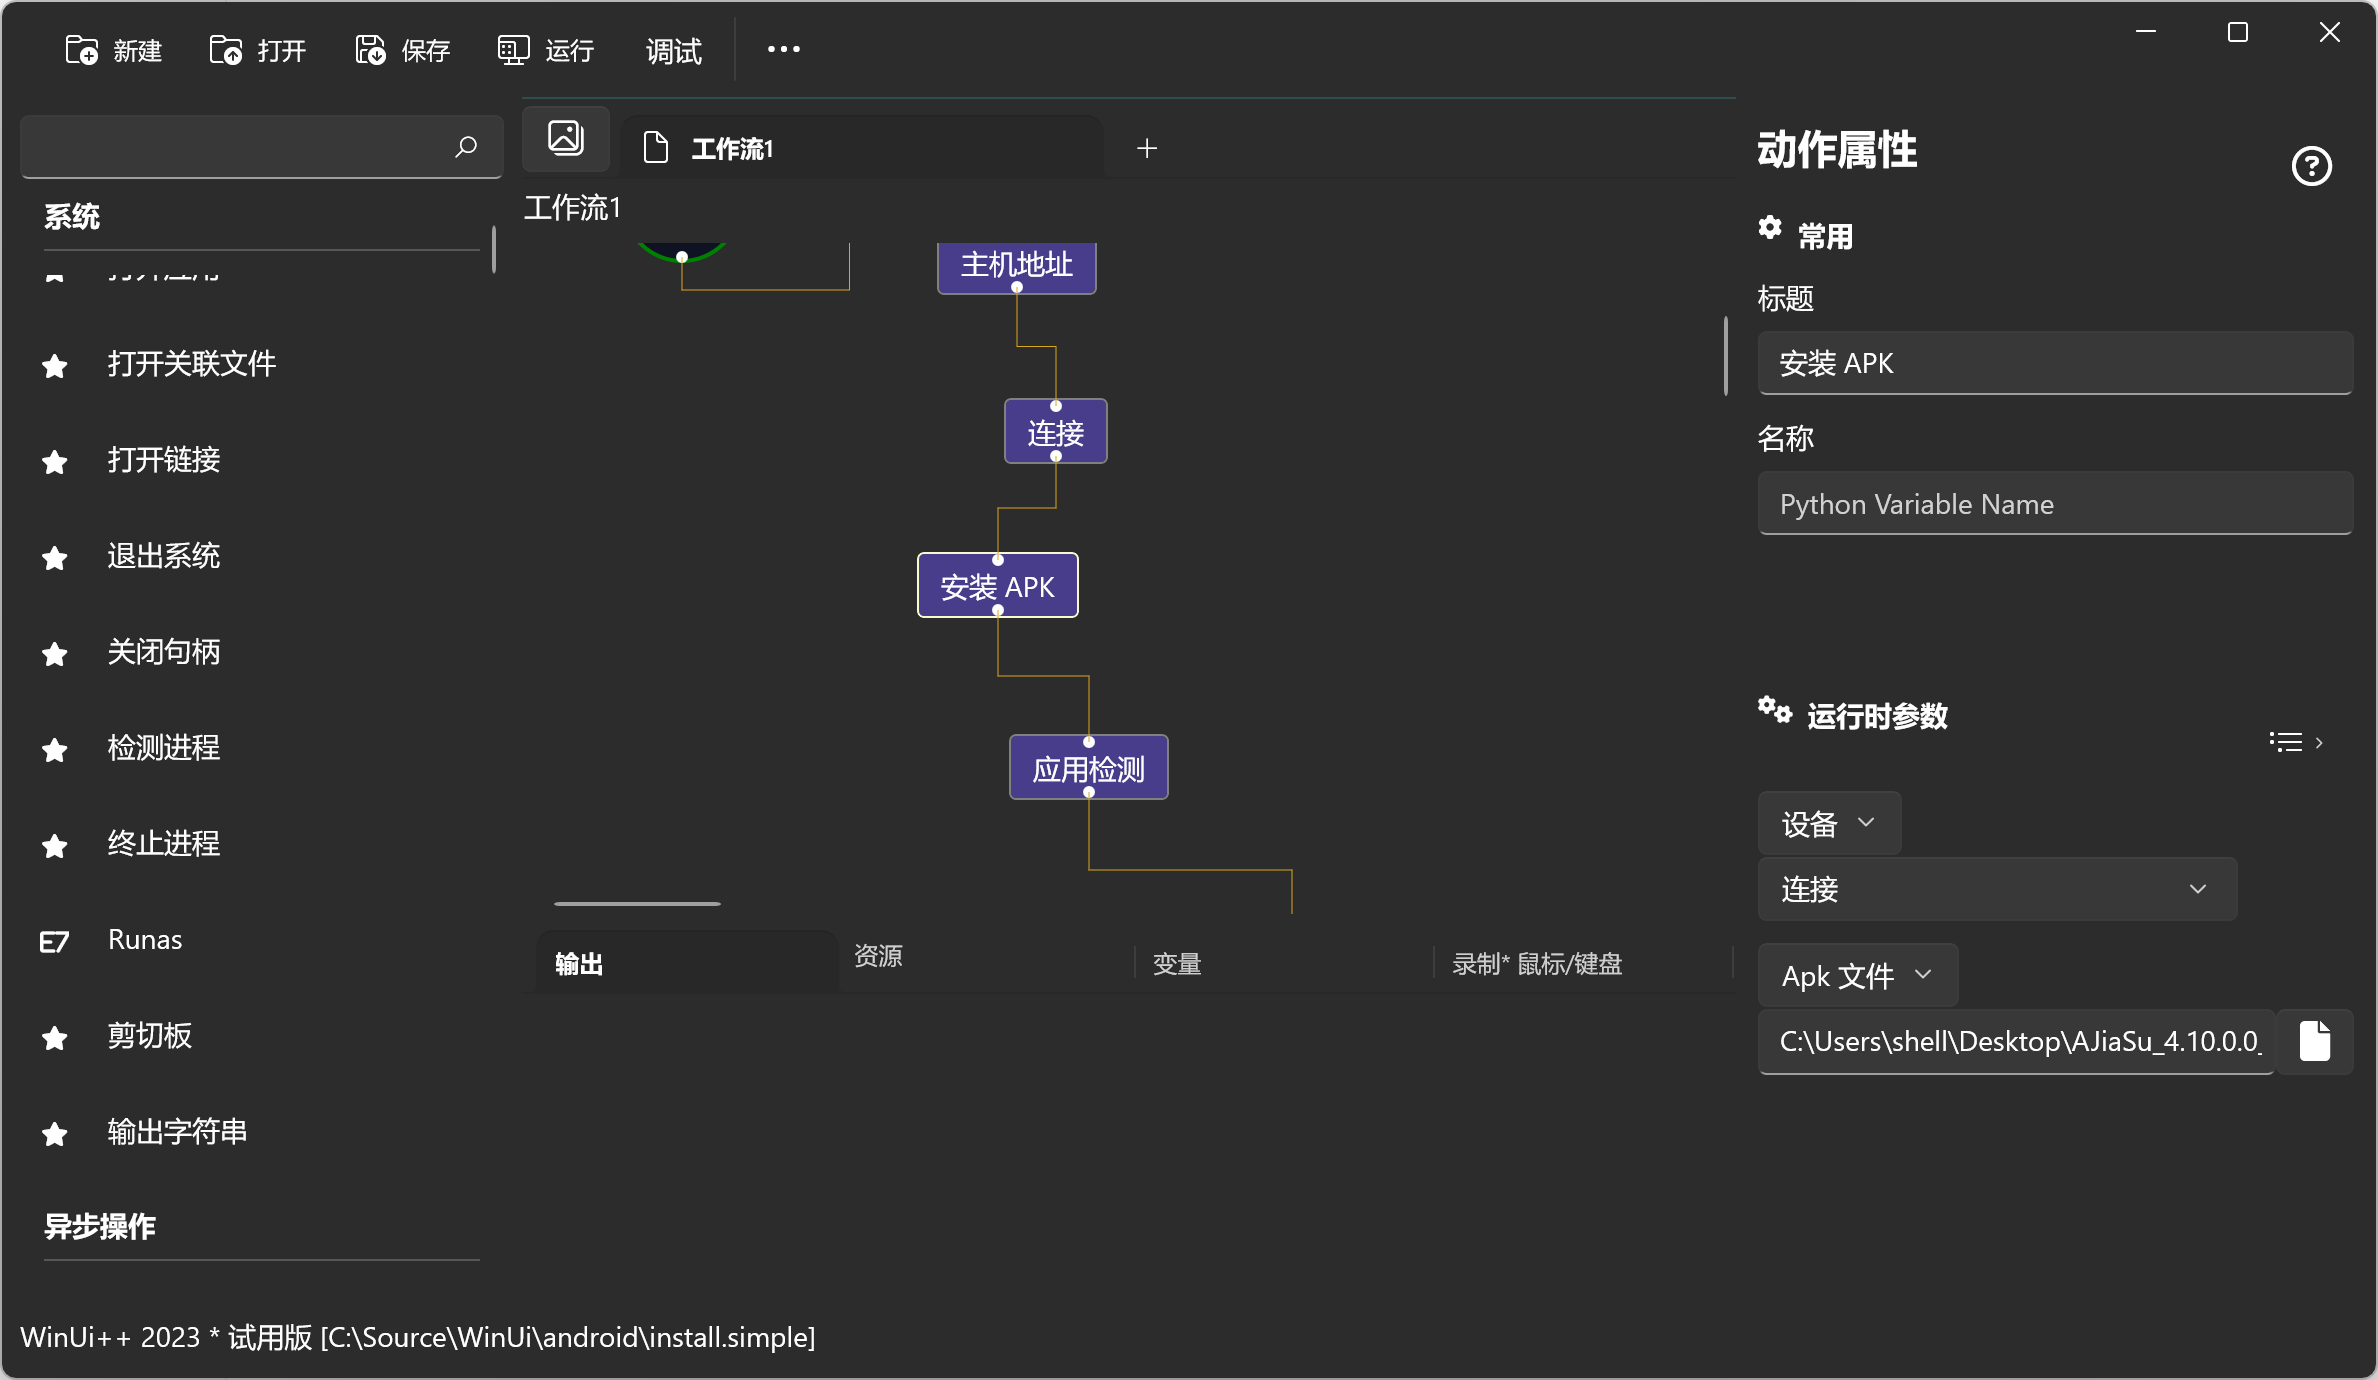Toggle the favorite star on 检测进程

(x=54, y=750)
